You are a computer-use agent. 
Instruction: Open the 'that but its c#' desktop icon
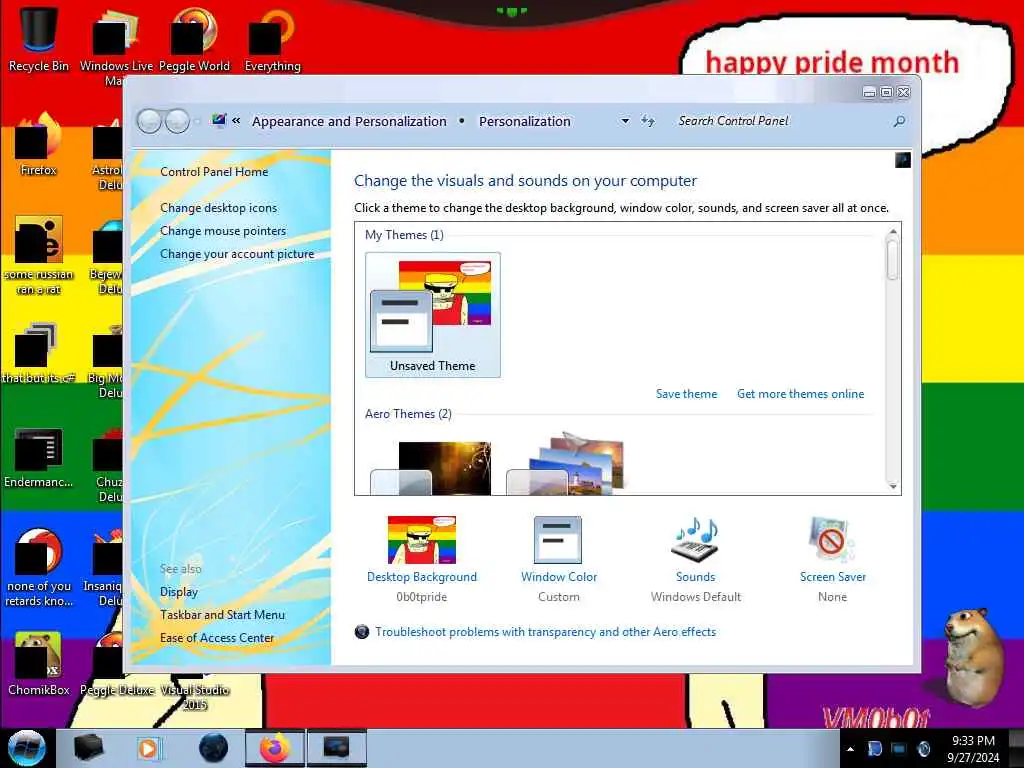39,353
